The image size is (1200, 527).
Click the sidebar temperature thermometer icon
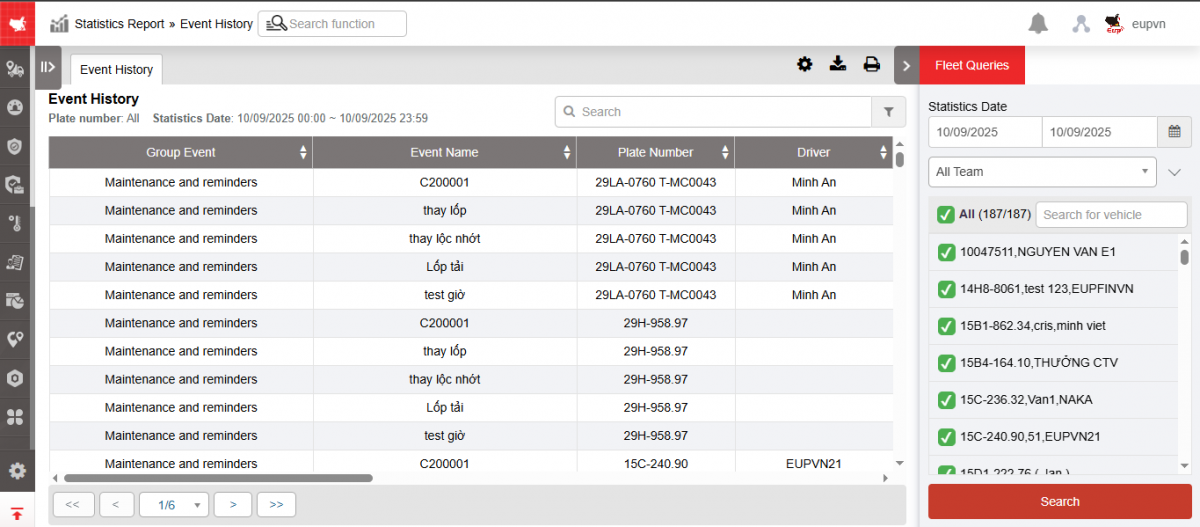click(x=15, y=222)
